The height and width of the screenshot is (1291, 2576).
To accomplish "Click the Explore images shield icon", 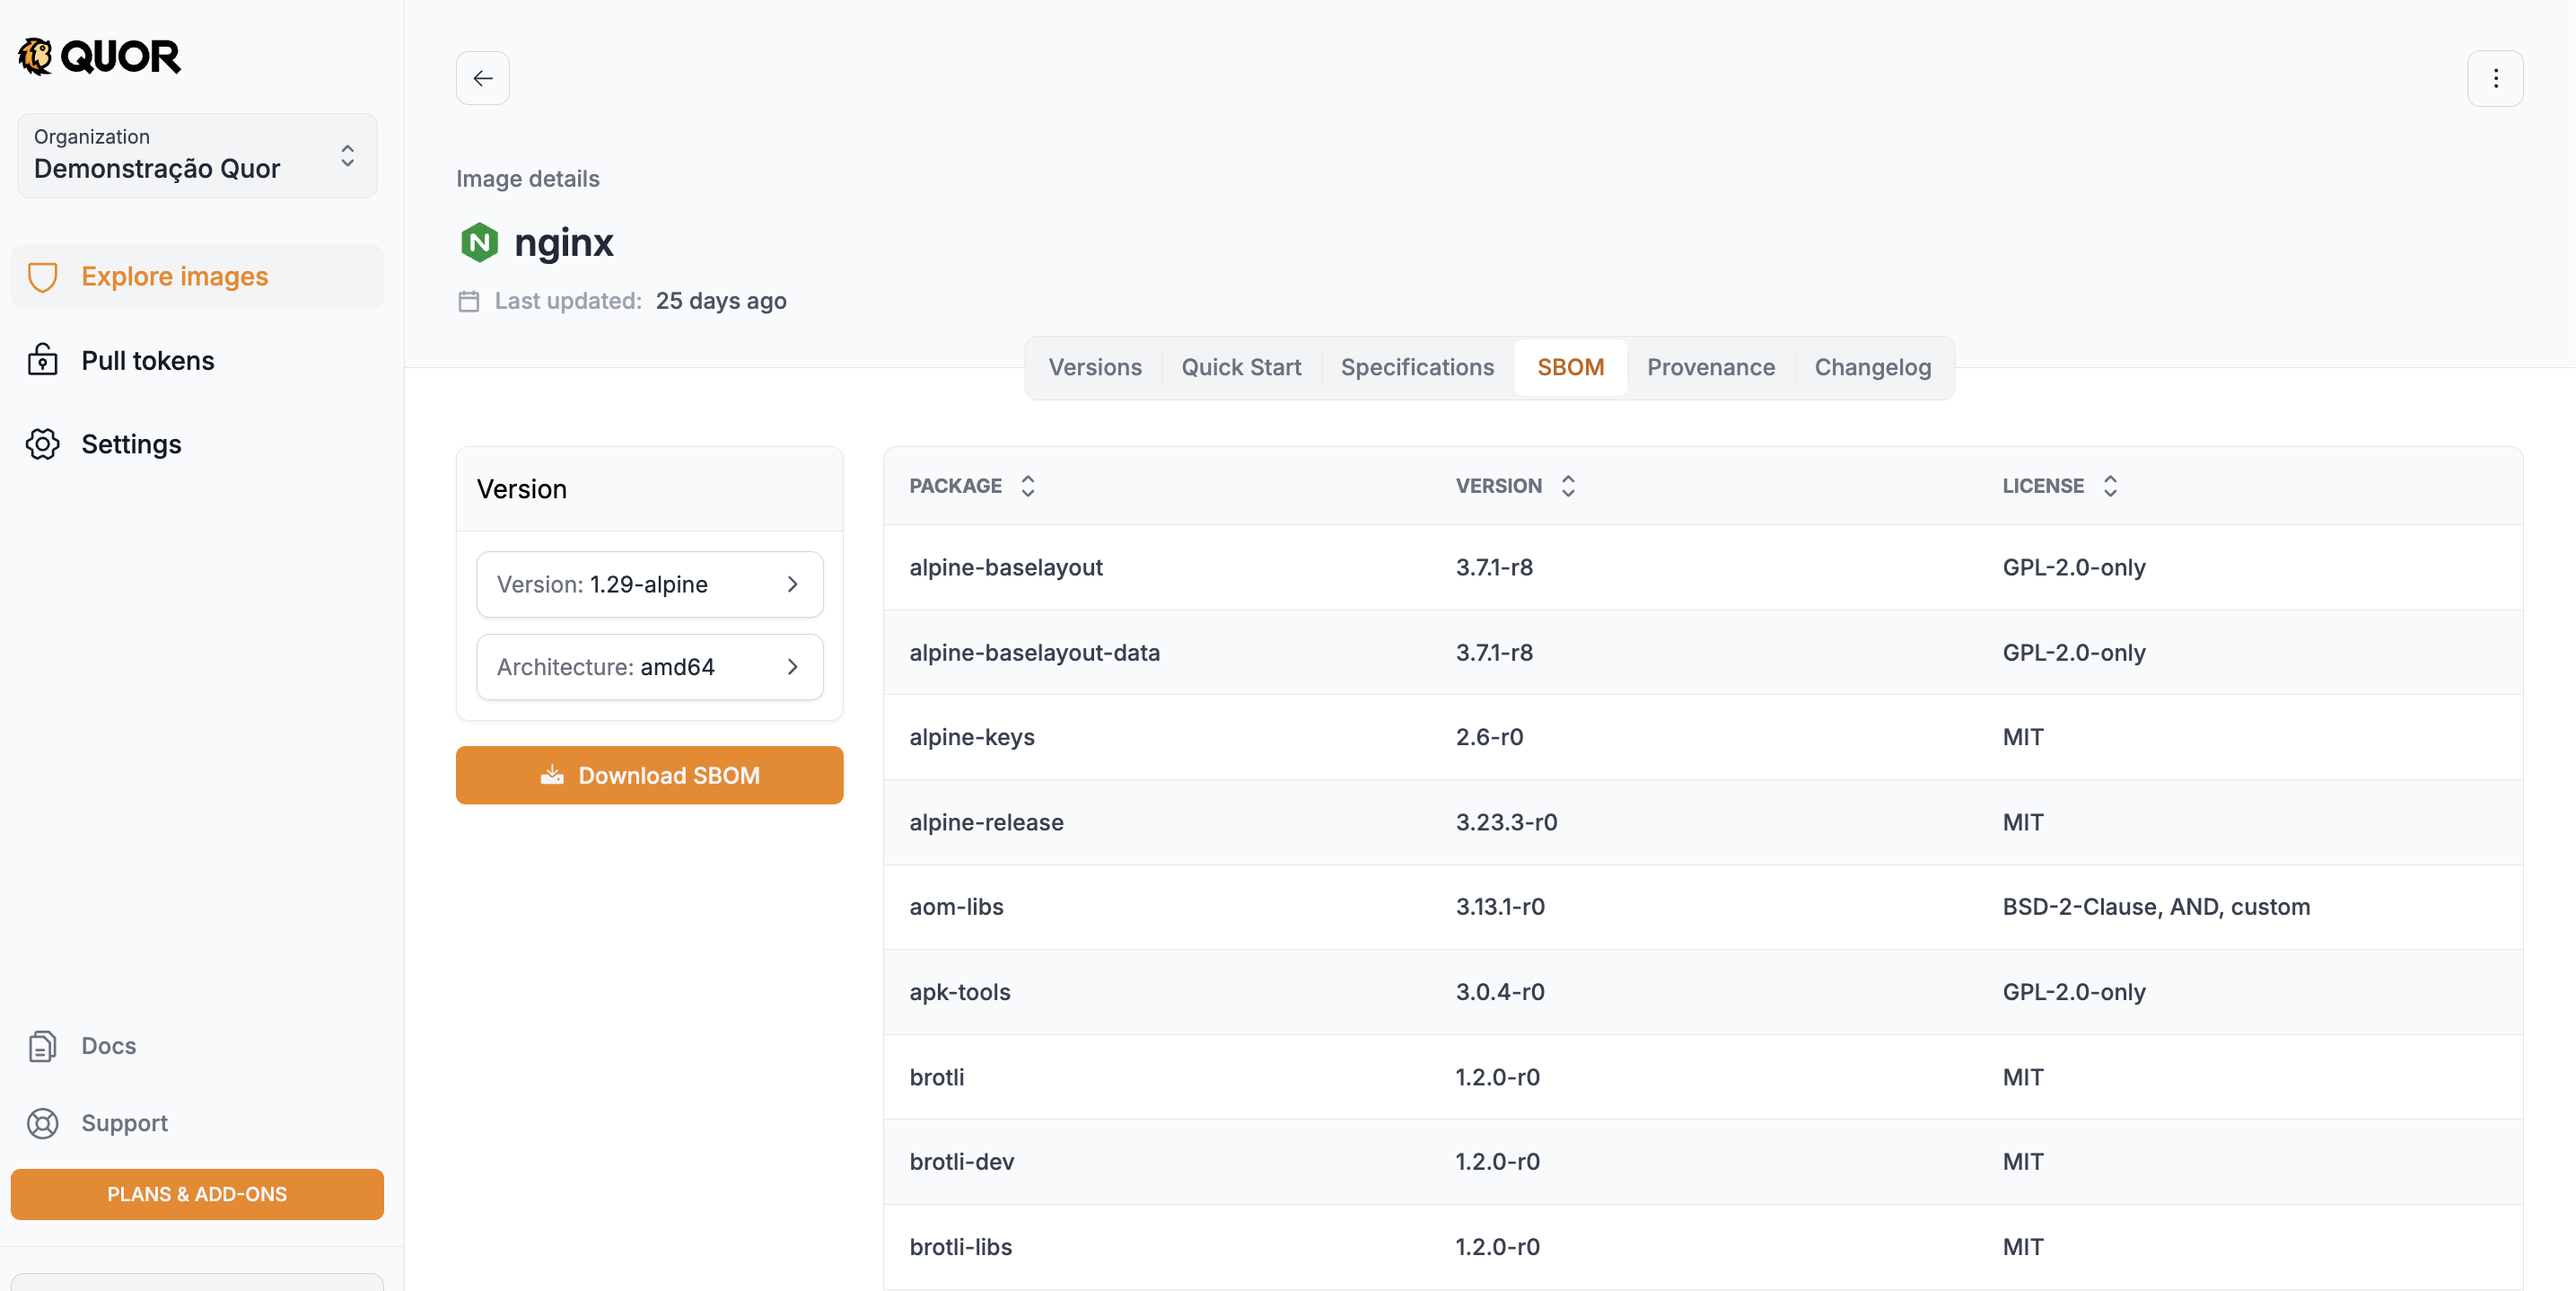I will (x=43, y=277).
